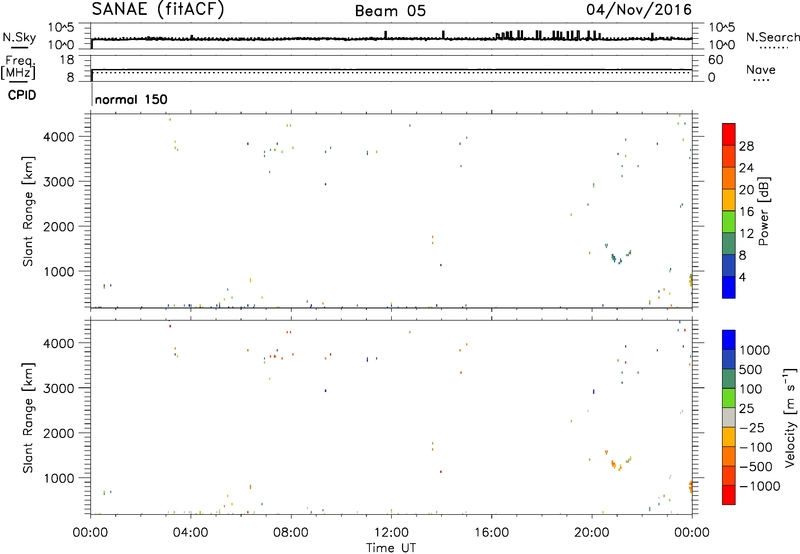This screenshot has width=800, height=554.
Task: Click the '18' frequency axis tick label
Action: pos(66,60)
